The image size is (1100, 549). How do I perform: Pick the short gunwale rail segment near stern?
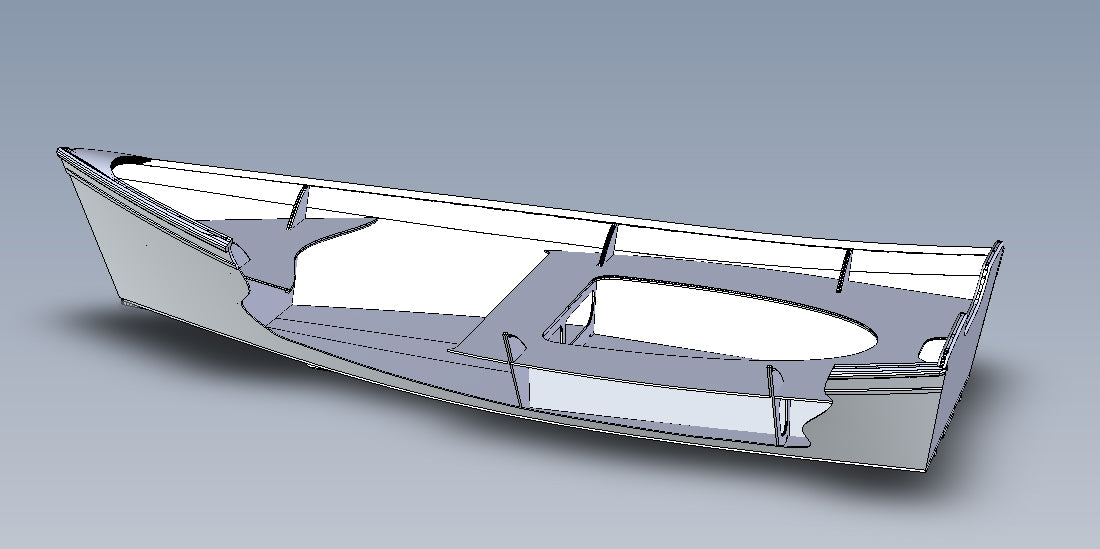(880, 370)
